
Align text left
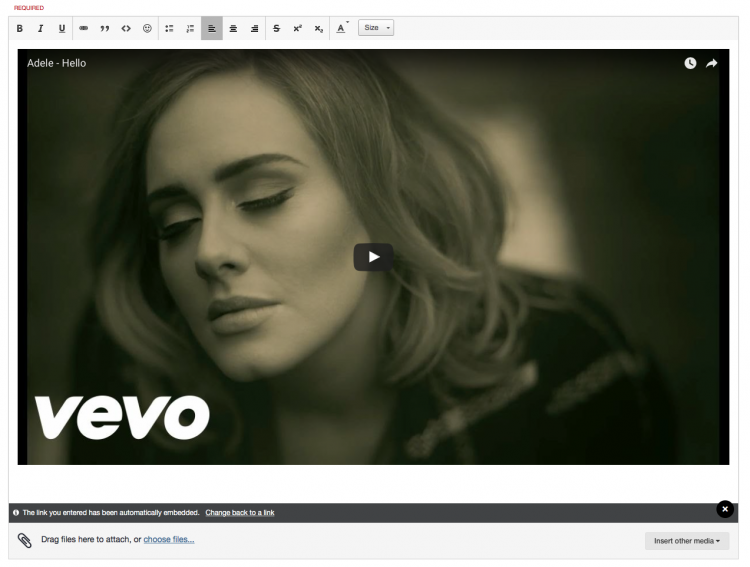pyautogui.click(x=212, y=28)
